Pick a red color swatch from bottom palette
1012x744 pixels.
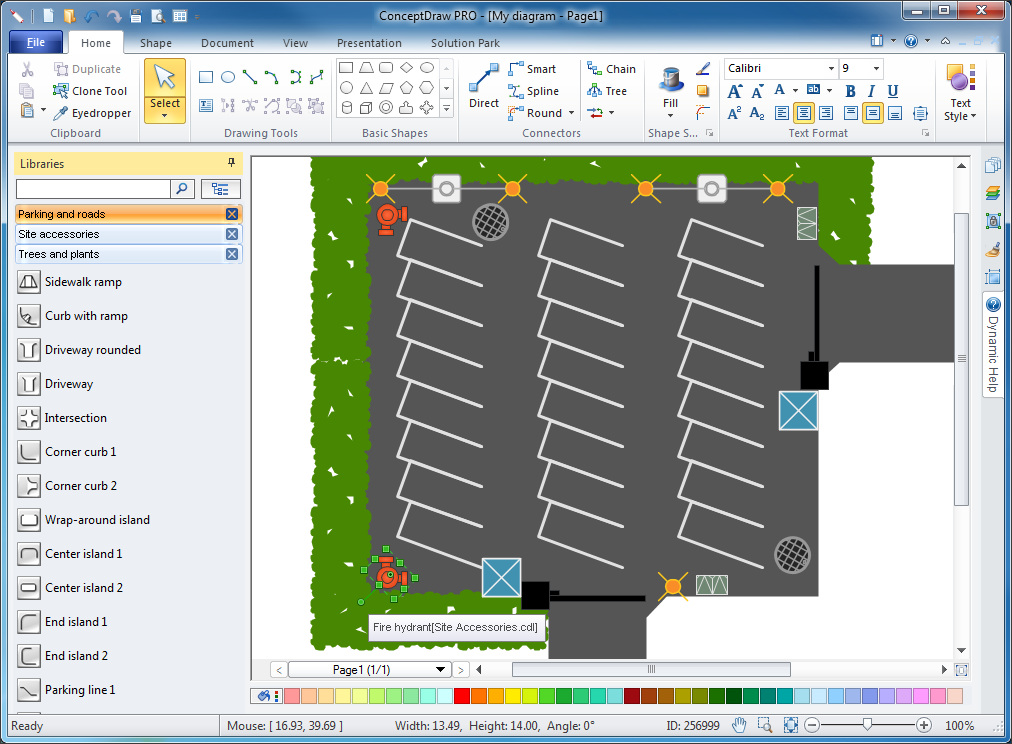coord(463,694)
